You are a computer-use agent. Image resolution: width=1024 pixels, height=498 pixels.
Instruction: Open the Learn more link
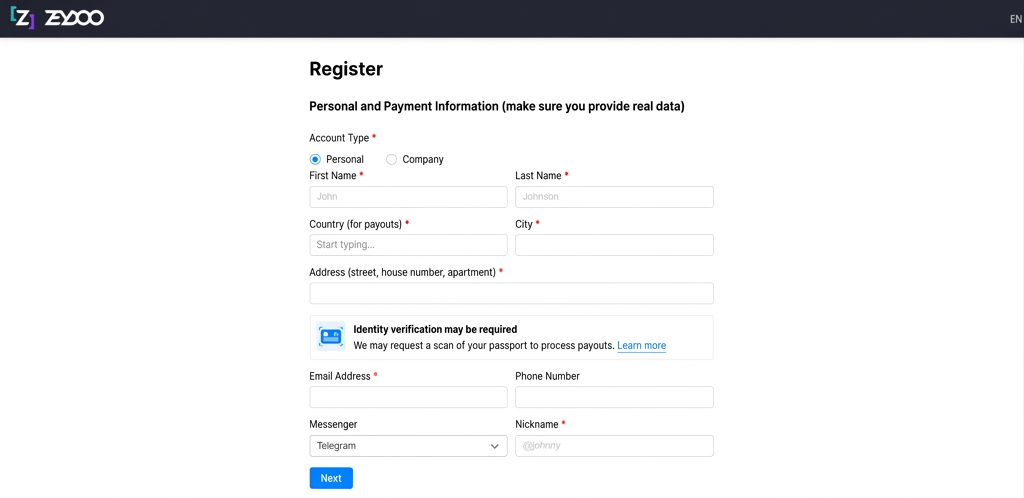641,346
